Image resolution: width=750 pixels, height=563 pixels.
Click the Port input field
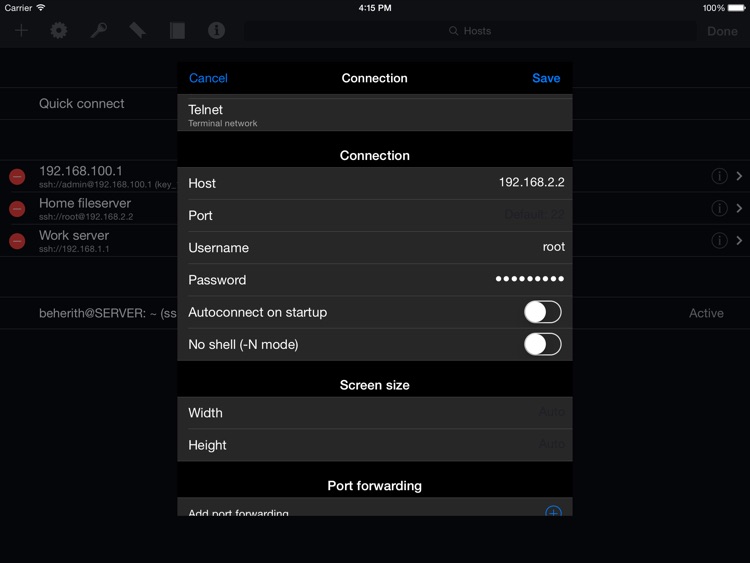[x=375, y=215]
